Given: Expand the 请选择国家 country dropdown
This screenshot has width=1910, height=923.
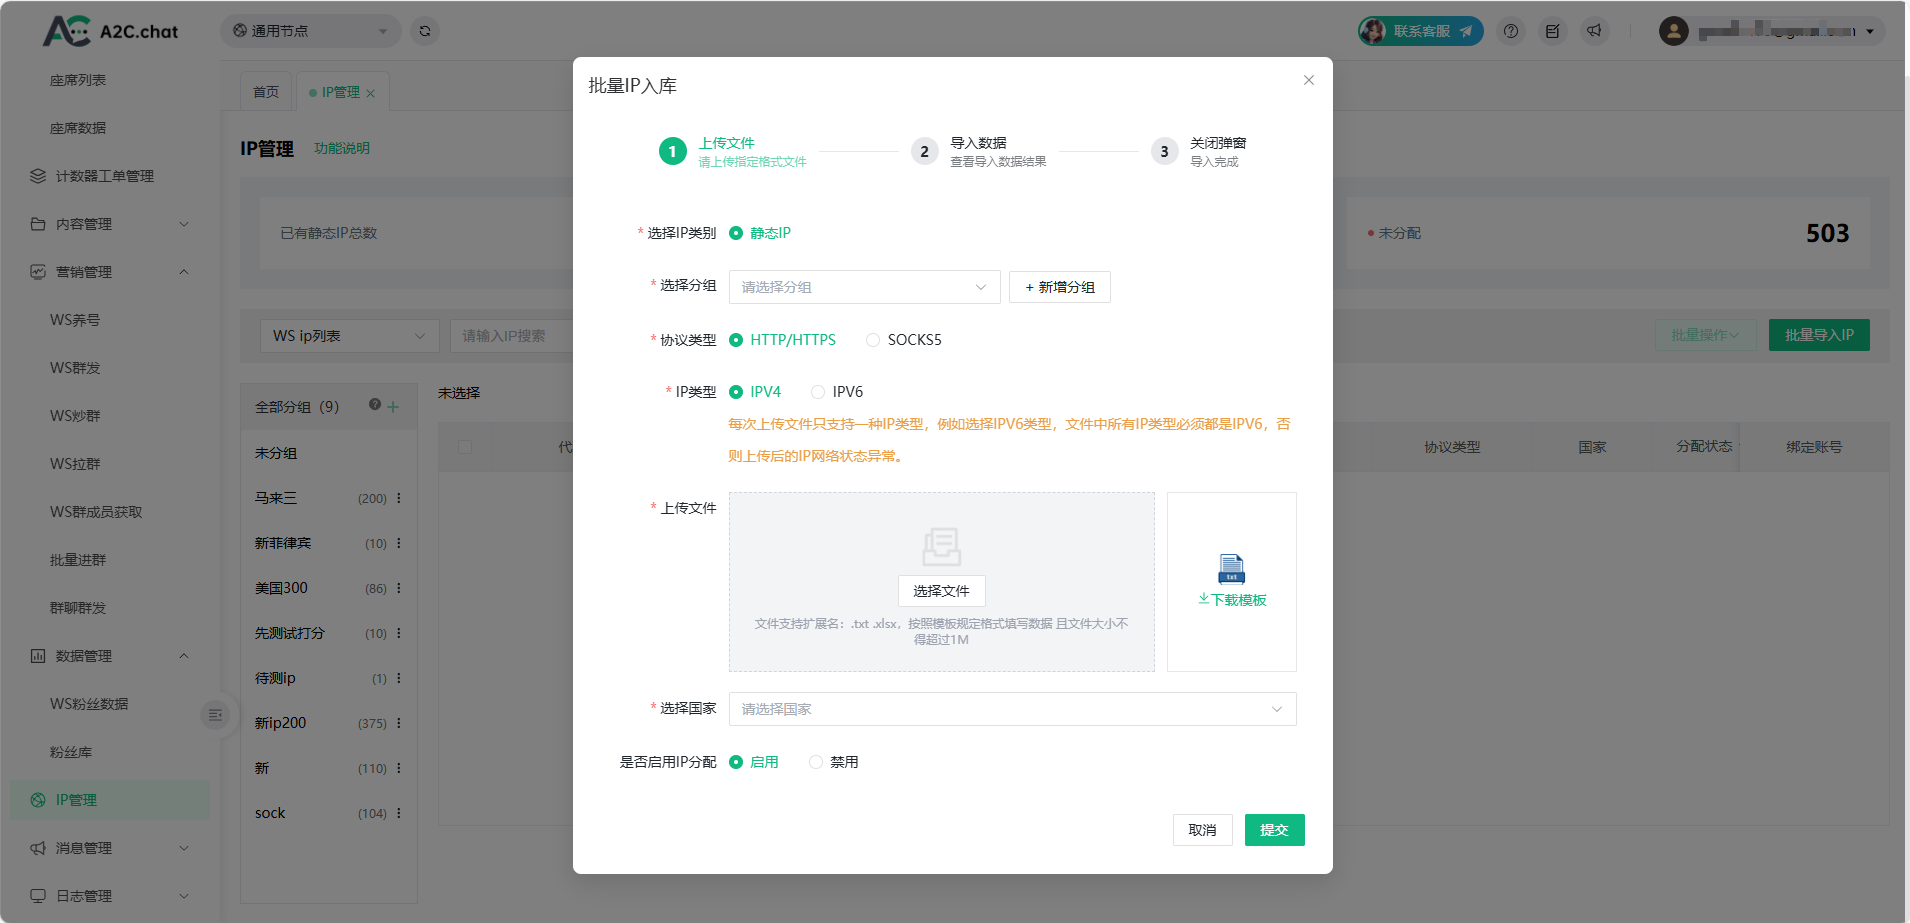Looking at the screenshot, I should coord(1011,709).
